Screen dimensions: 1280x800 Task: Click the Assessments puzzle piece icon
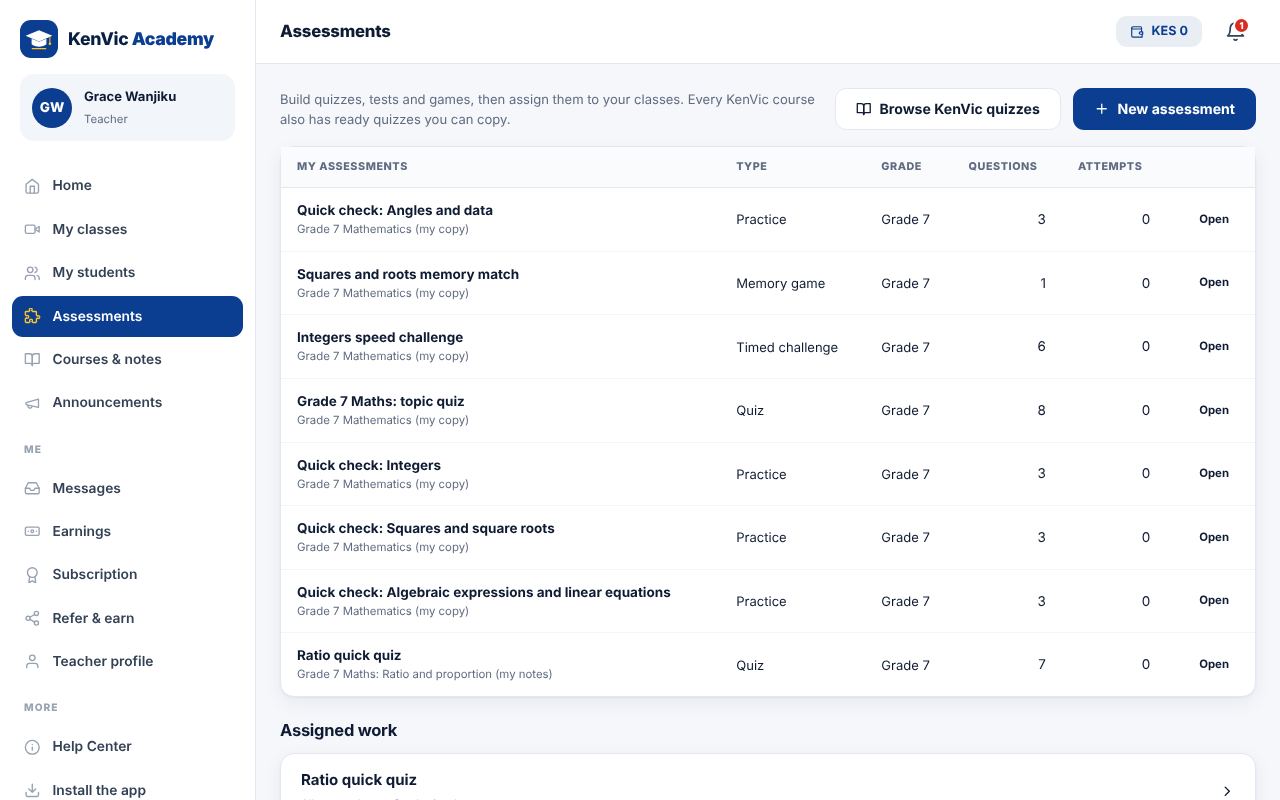pyautogui.click(x=32, y=316)
